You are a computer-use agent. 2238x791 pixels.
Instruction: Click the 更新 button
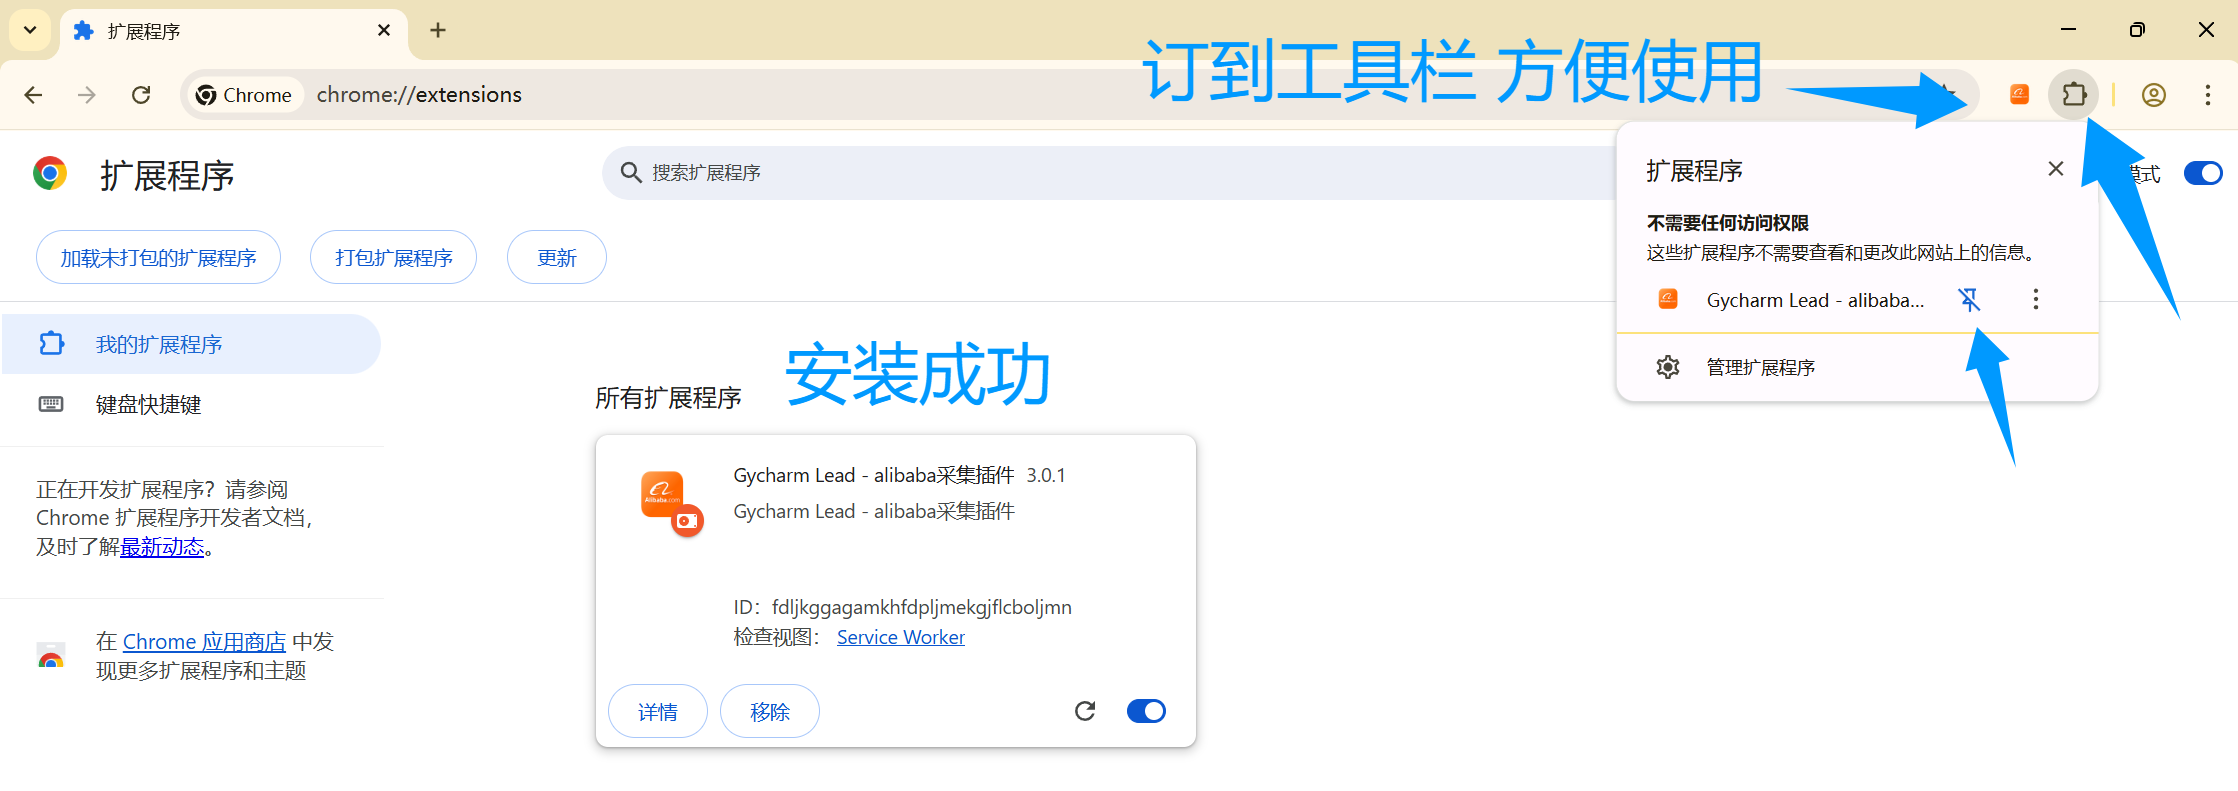[557, 258]
